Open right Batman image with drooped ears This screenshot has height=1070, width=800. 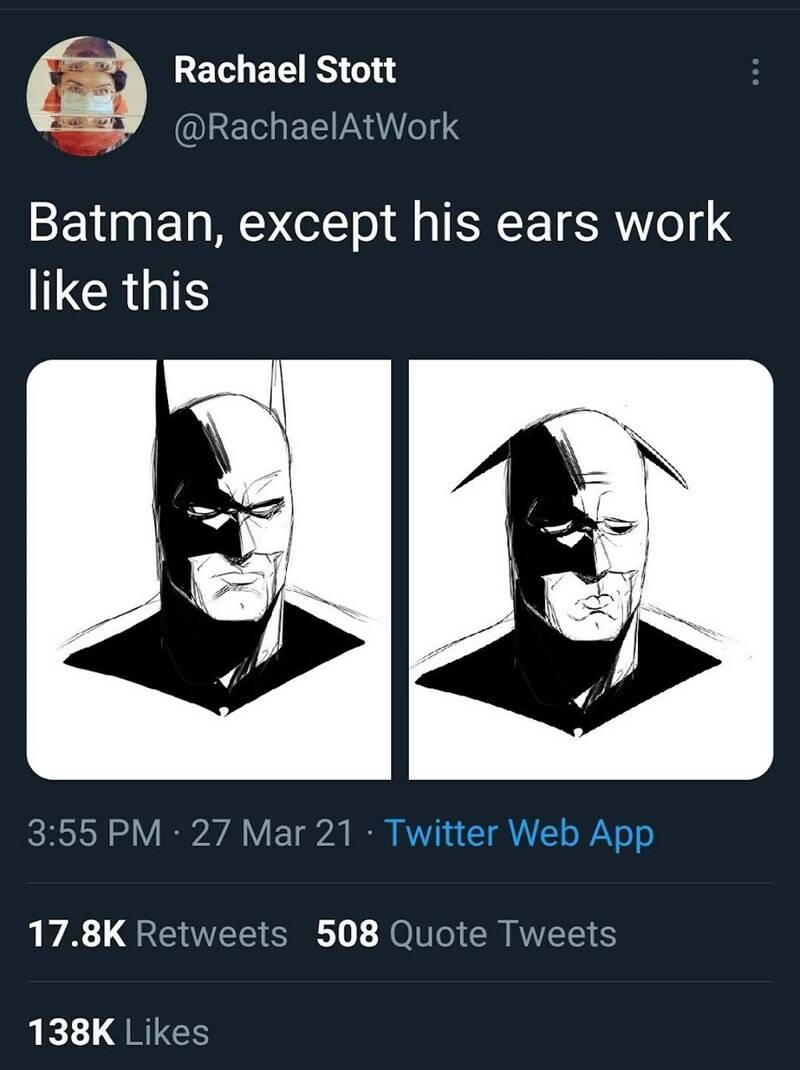tap(591, 569)
